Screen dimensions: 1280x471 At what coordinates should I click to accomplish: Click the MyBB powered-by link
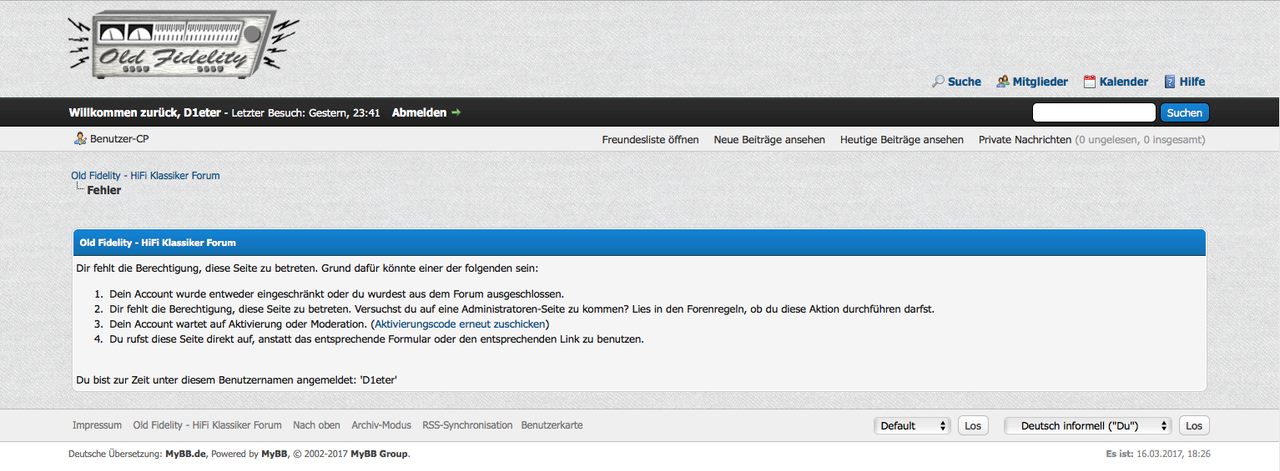(275, 454)
